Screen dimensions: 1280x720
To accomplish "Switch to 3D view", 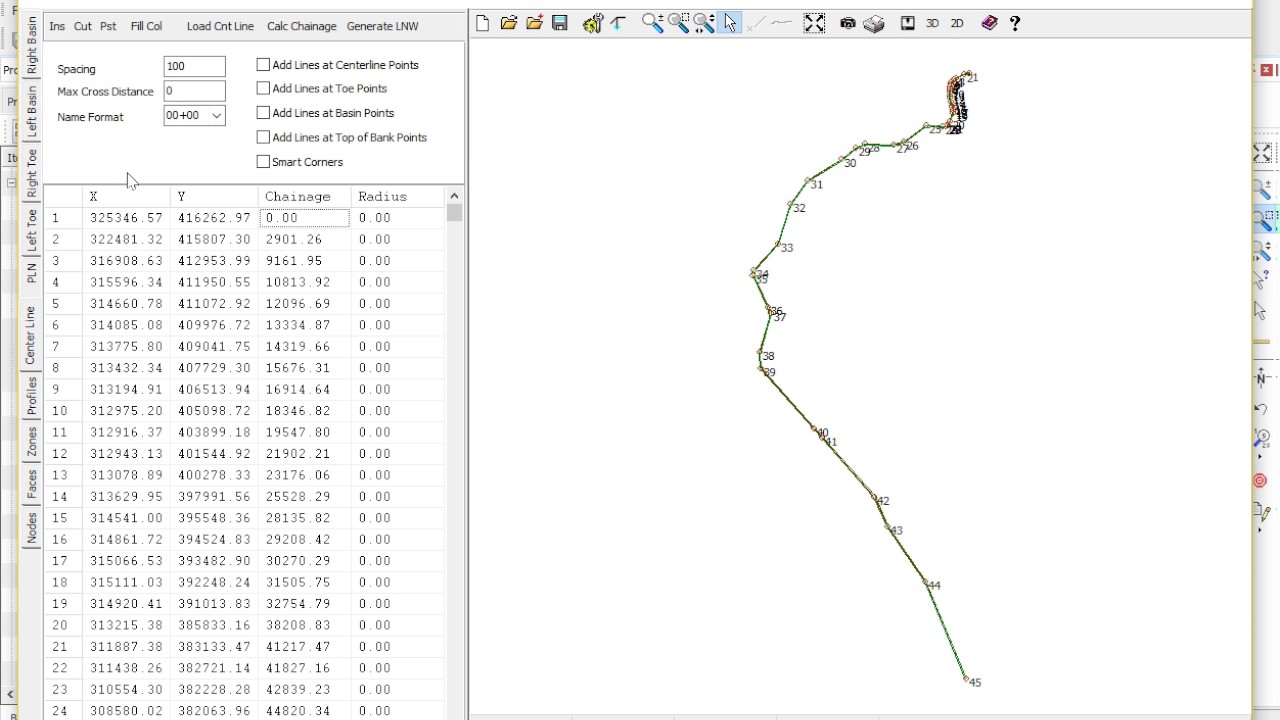I will (932, 23).
